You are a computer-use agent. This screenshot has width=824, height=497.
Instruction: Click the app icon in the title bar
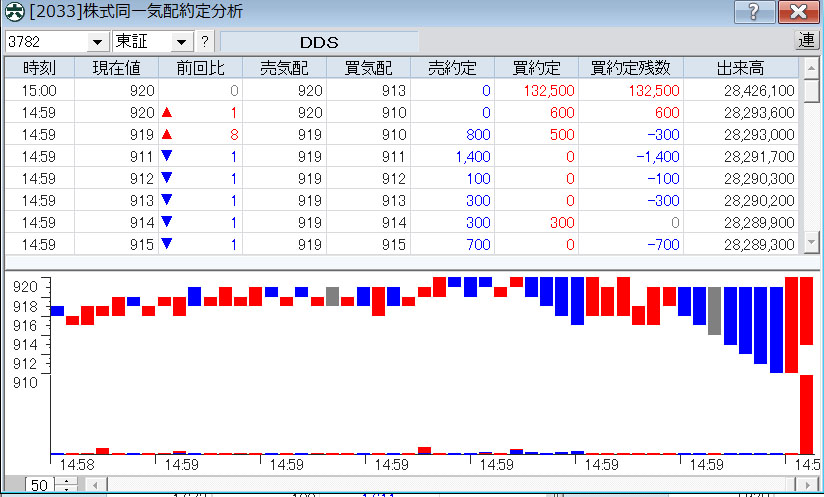coord(14,12)
